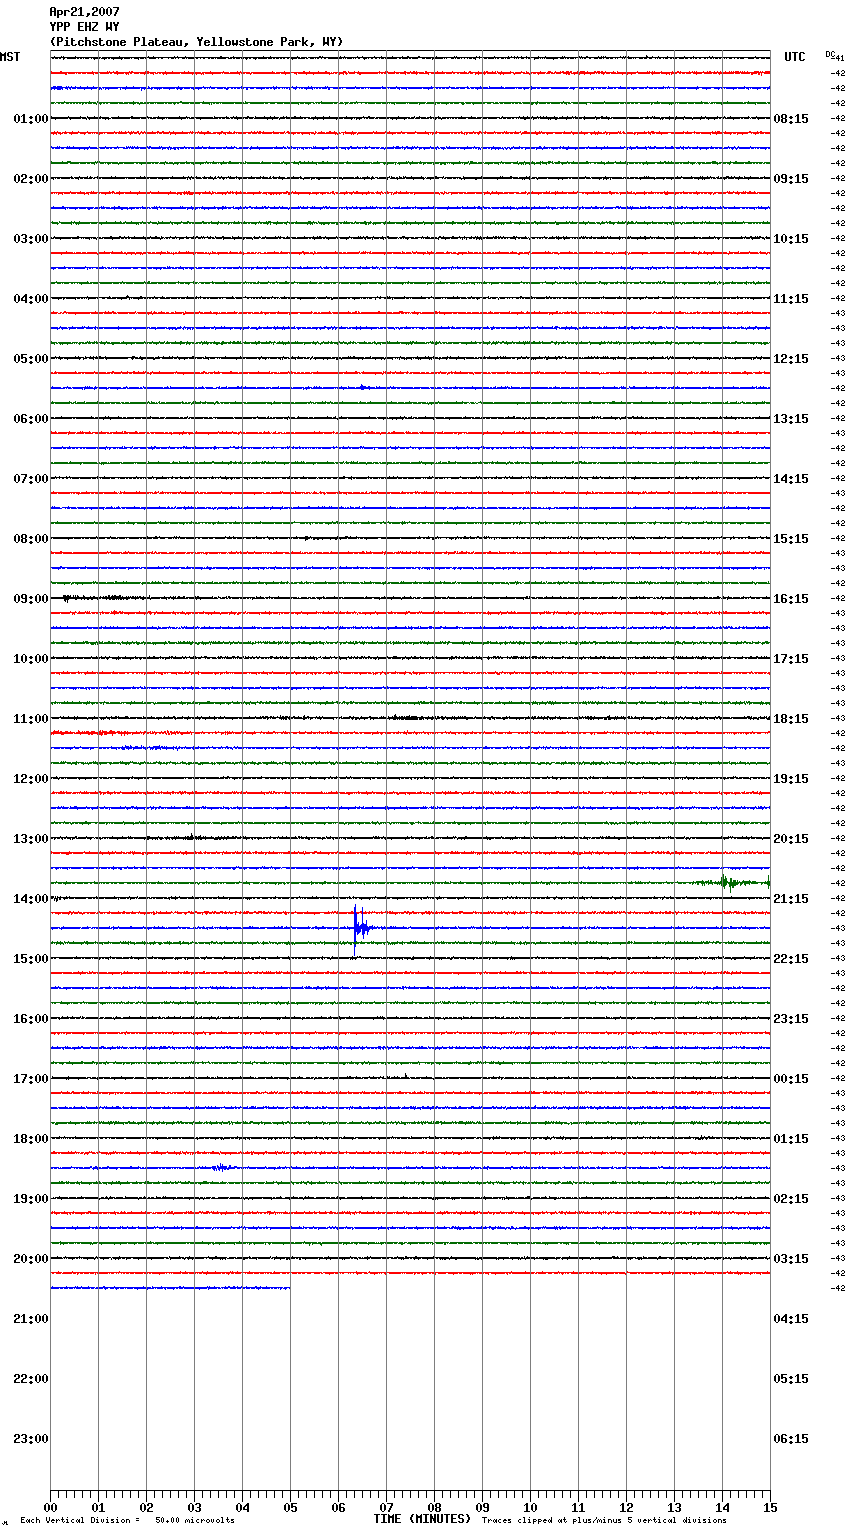The width and height of the screenshot is (850, 1534).
Task: Click the "Pitchstone Plateau, Yellowstone Park, WY" title
Action: tap(196, 42)
